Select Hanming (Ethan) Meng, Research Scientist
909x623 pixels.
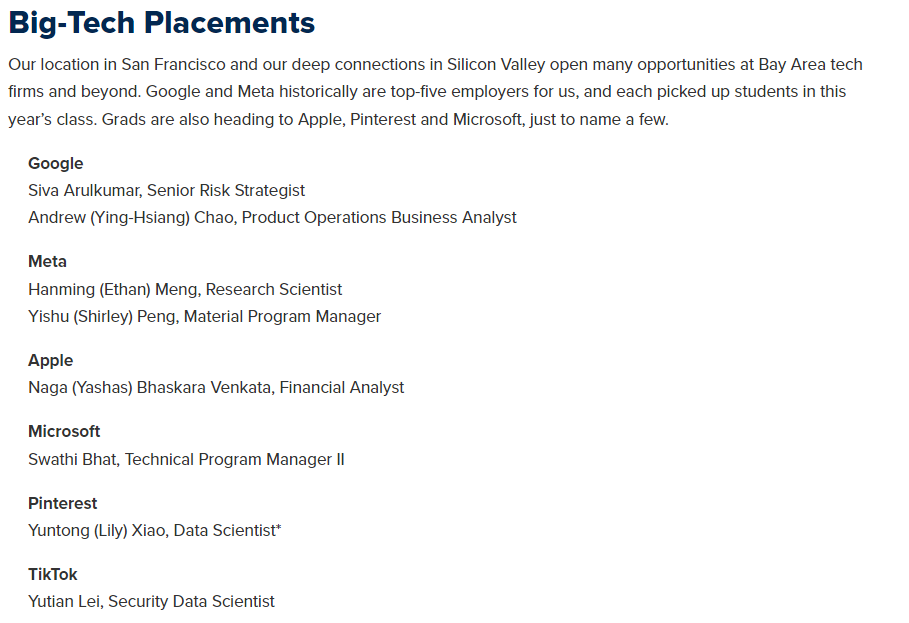pos(185,289)
